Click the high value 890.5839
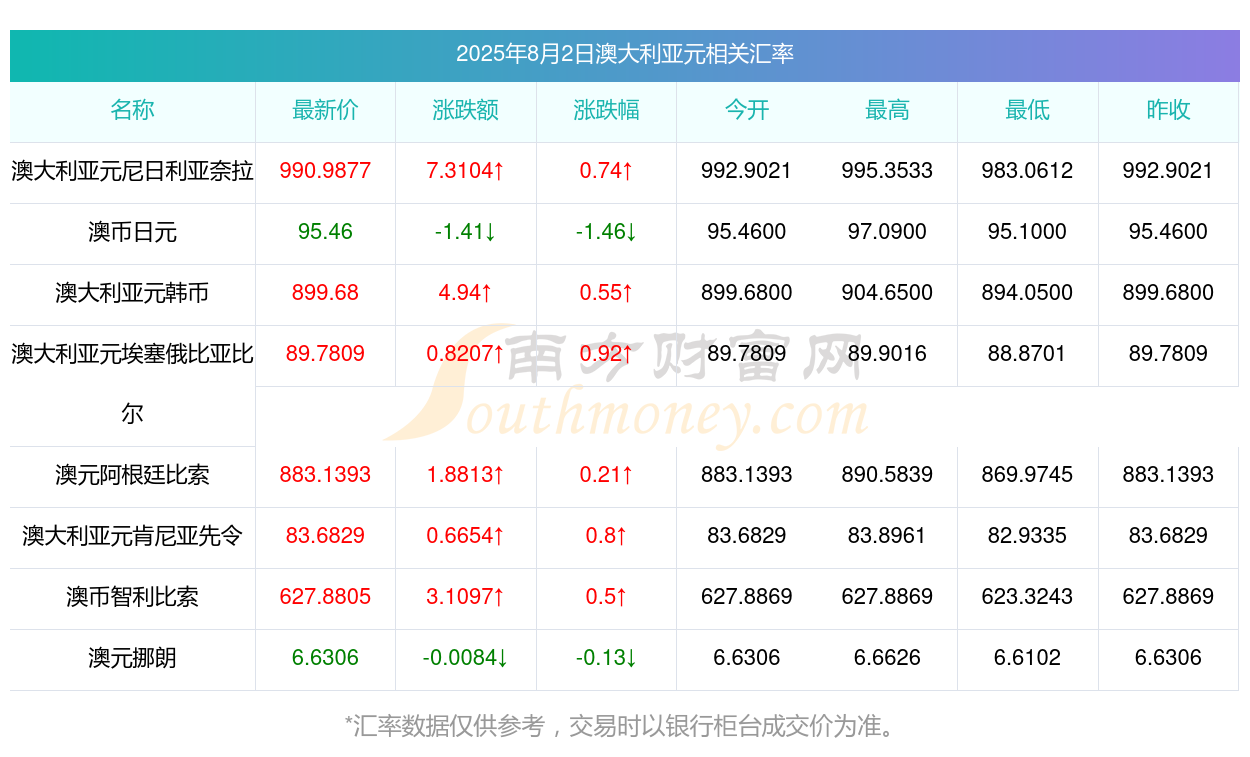The width and height of the screenshot is (1250, 757). [x=887, y=475]
